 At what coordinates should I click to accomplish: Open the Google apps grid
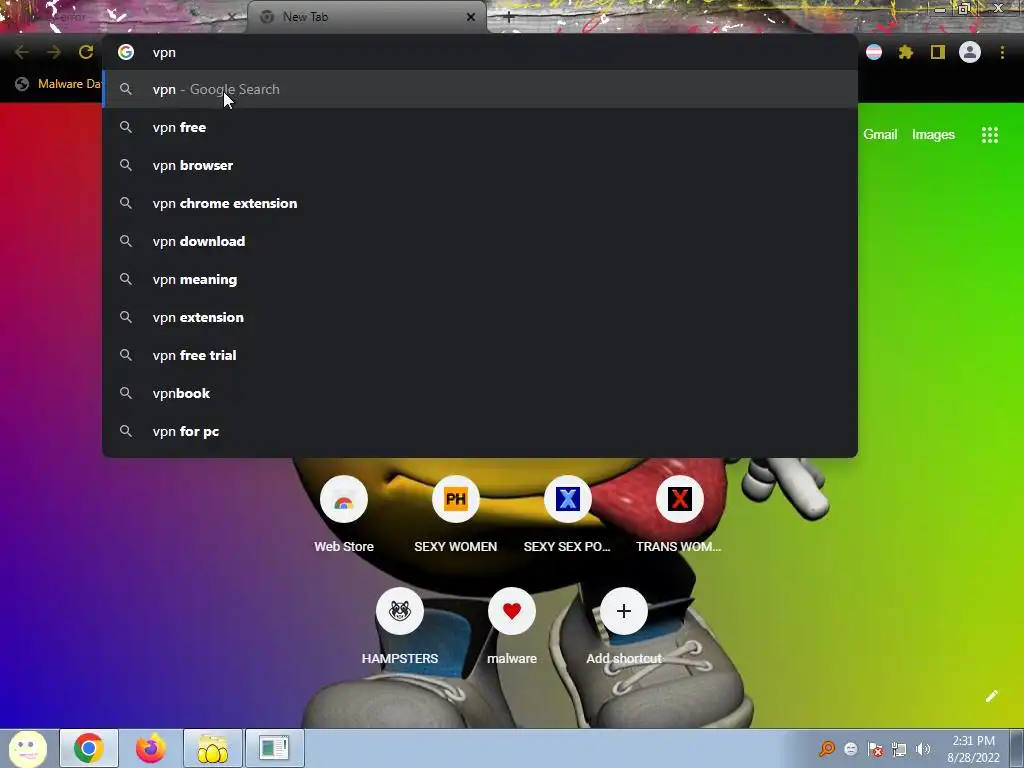989,135
